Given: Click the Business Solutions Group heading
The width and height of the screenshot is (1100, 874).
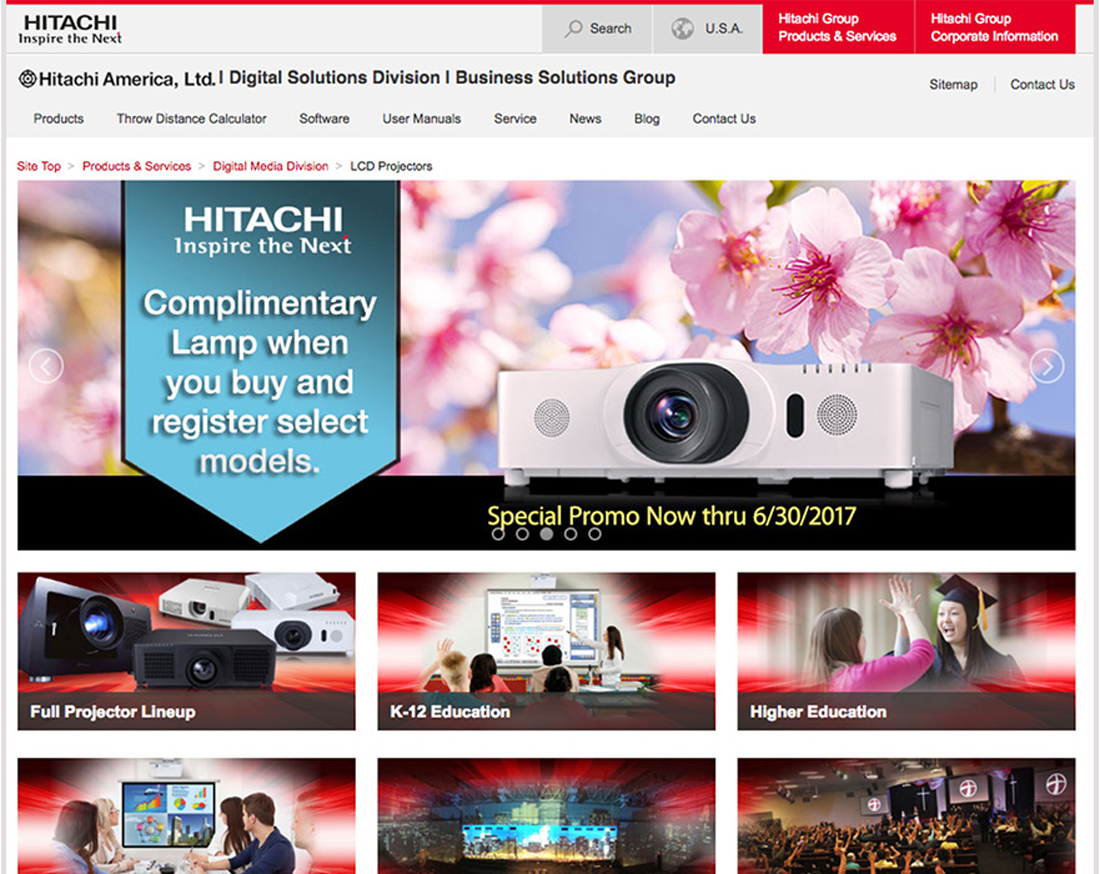Looking at the screenshot, I should [x=565, y=77].
